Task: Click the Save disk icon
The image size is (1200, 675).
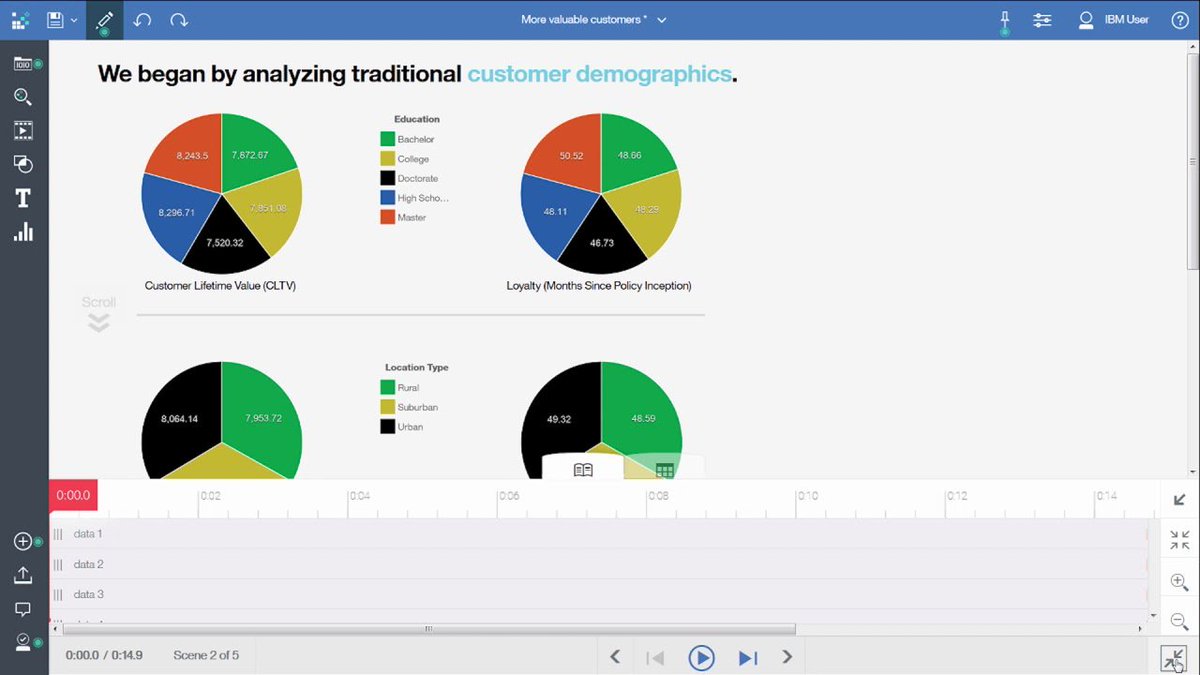Action: [x=56, y=19]
